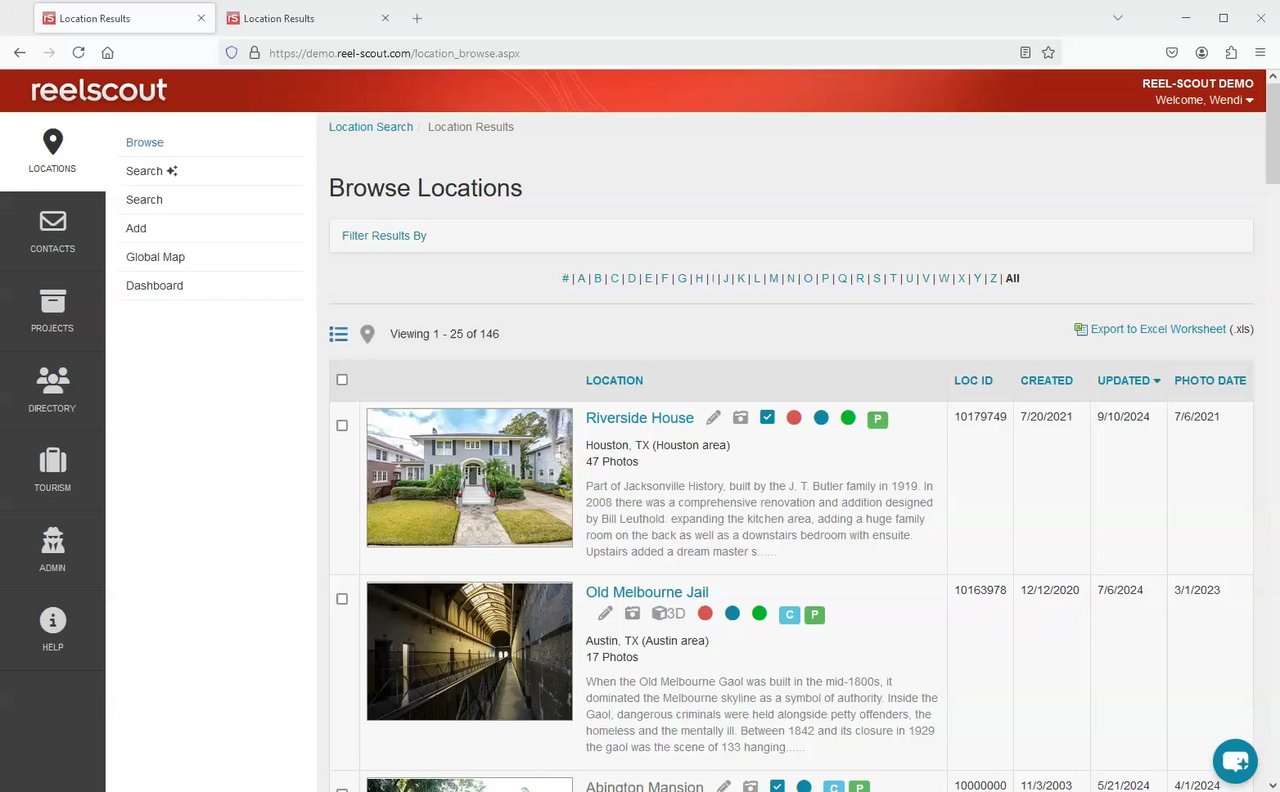Bookmark this page with the star icon
1280x792 pixels.
click(x=1048, y=53)
